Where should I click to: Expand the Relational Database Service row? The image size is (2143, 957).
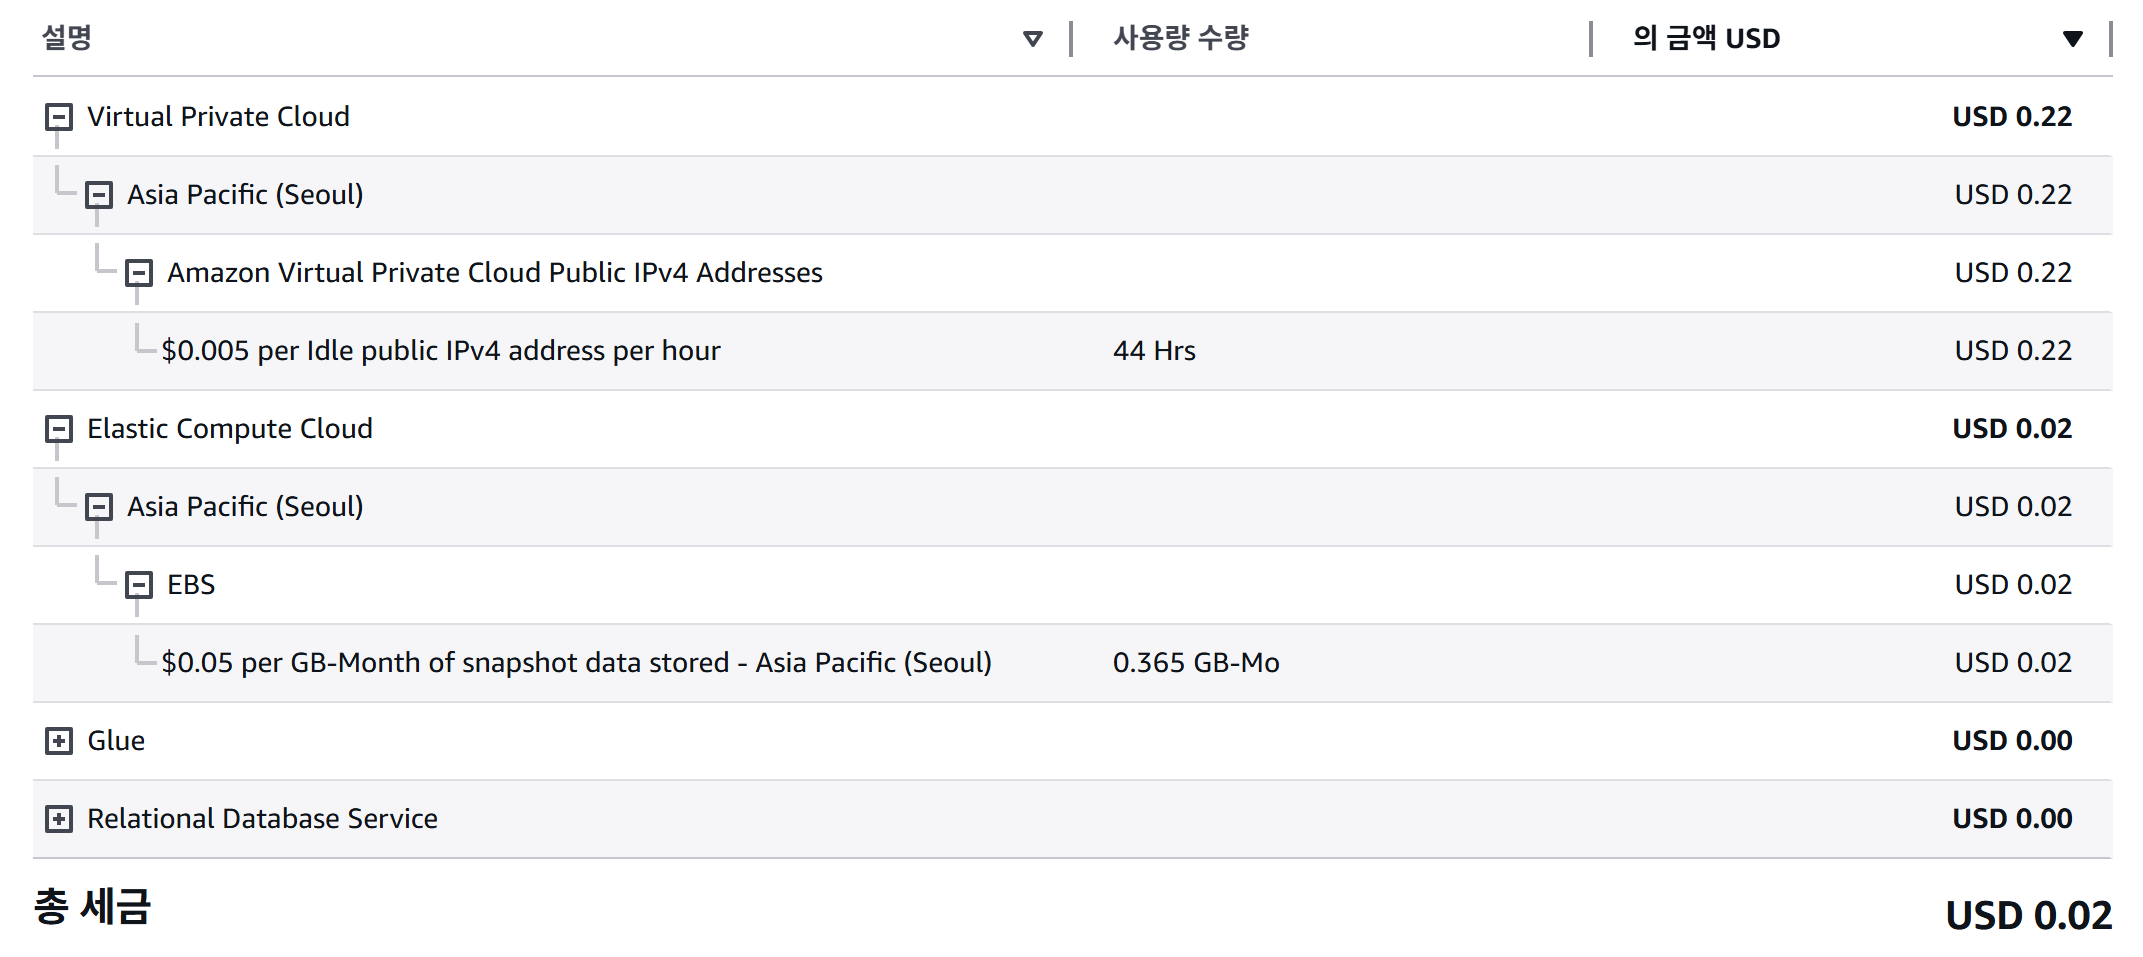coord(59,819)
